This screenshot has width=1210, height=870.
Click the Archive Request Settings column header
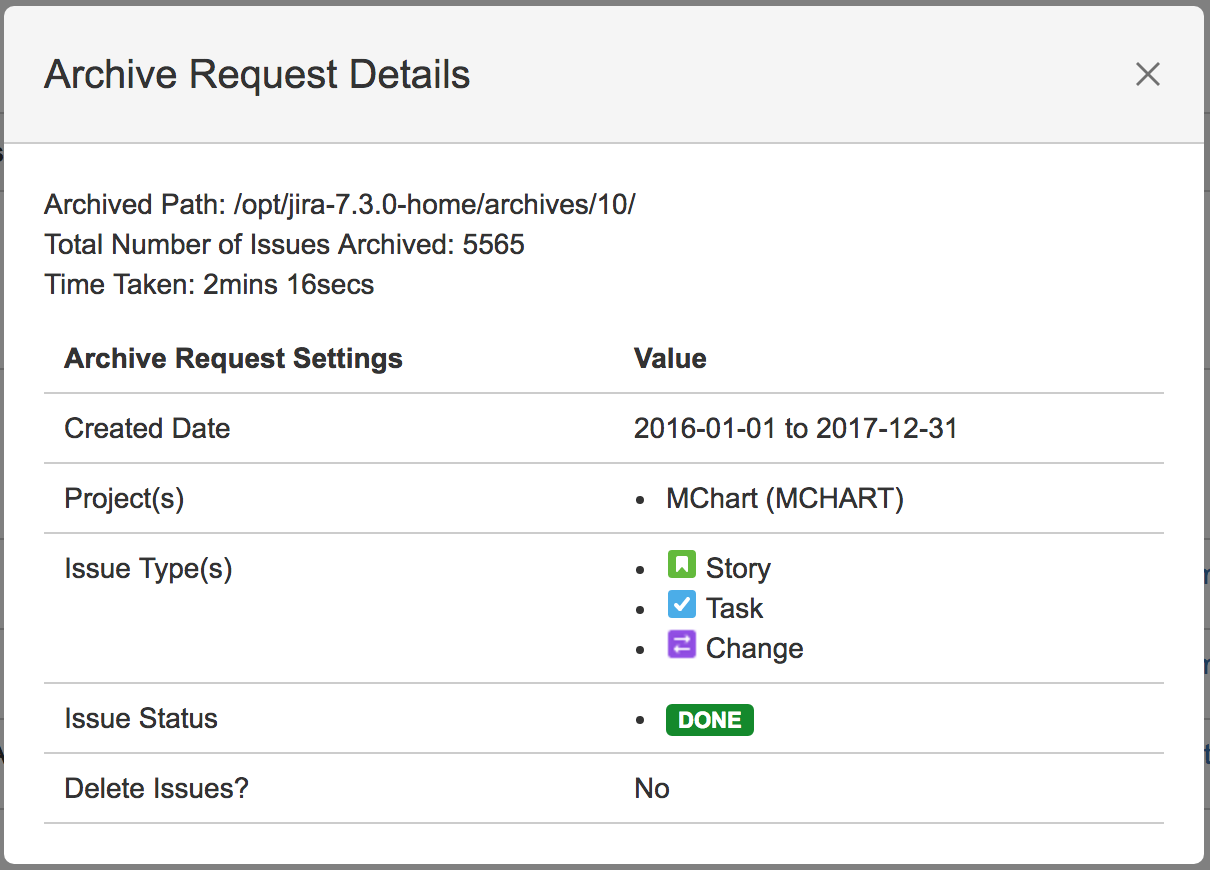[233, 359]
